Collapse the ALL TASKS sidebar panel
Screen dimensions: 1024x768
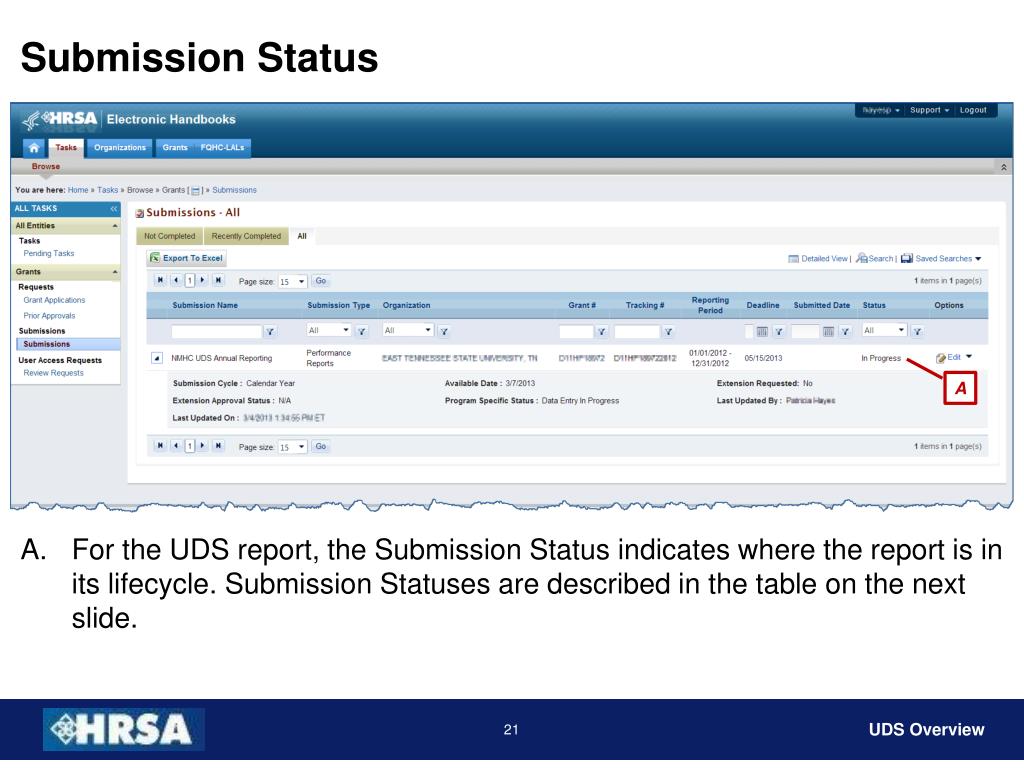point(114,208)
